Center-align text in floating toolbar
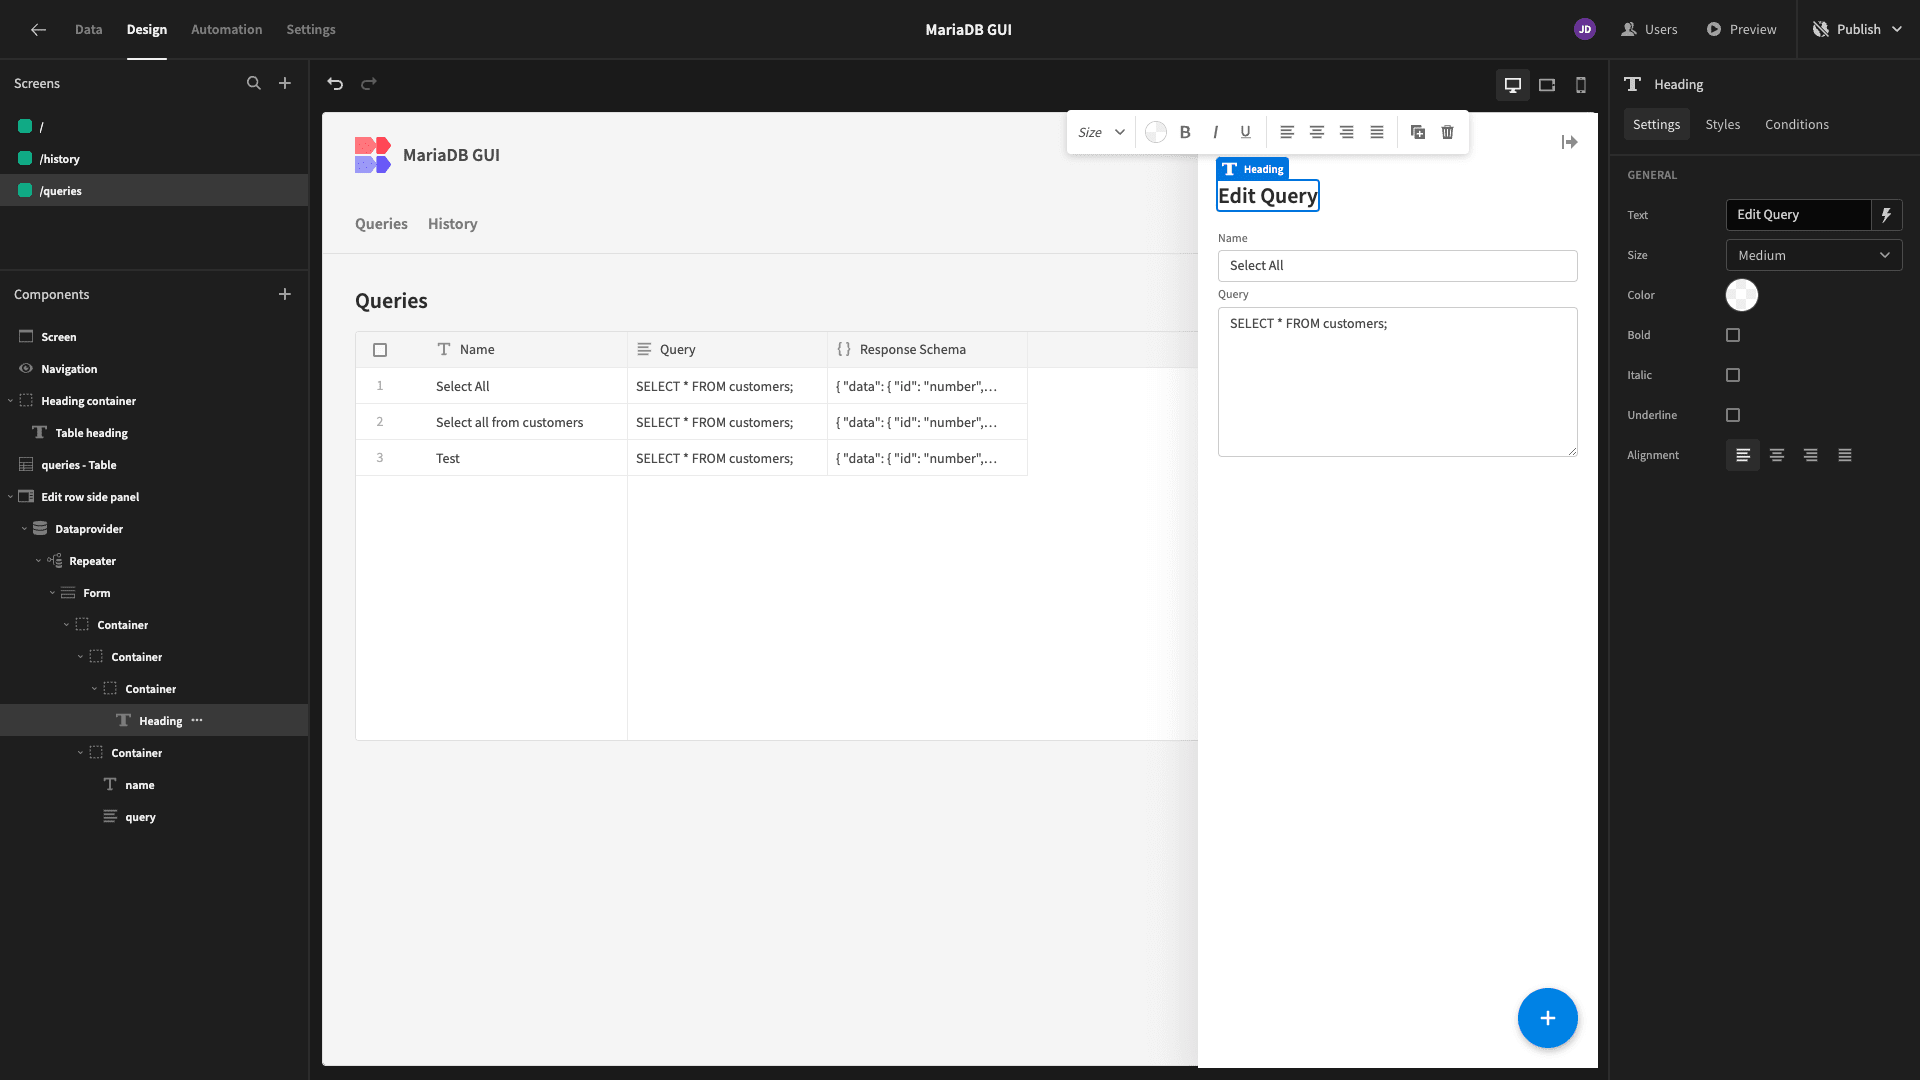 [1317, 132]
